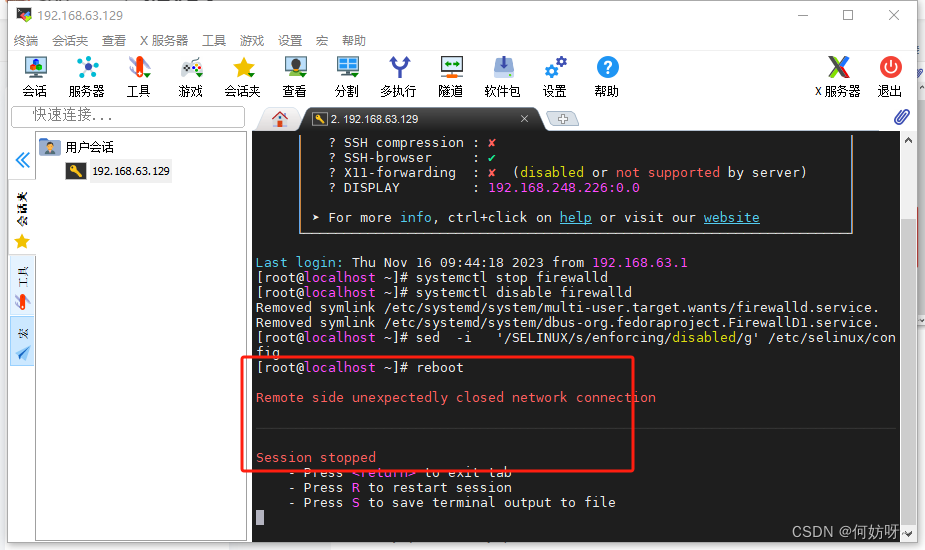Click the reboot command line
The image size is (925, 550).
[x=360, y=367]
